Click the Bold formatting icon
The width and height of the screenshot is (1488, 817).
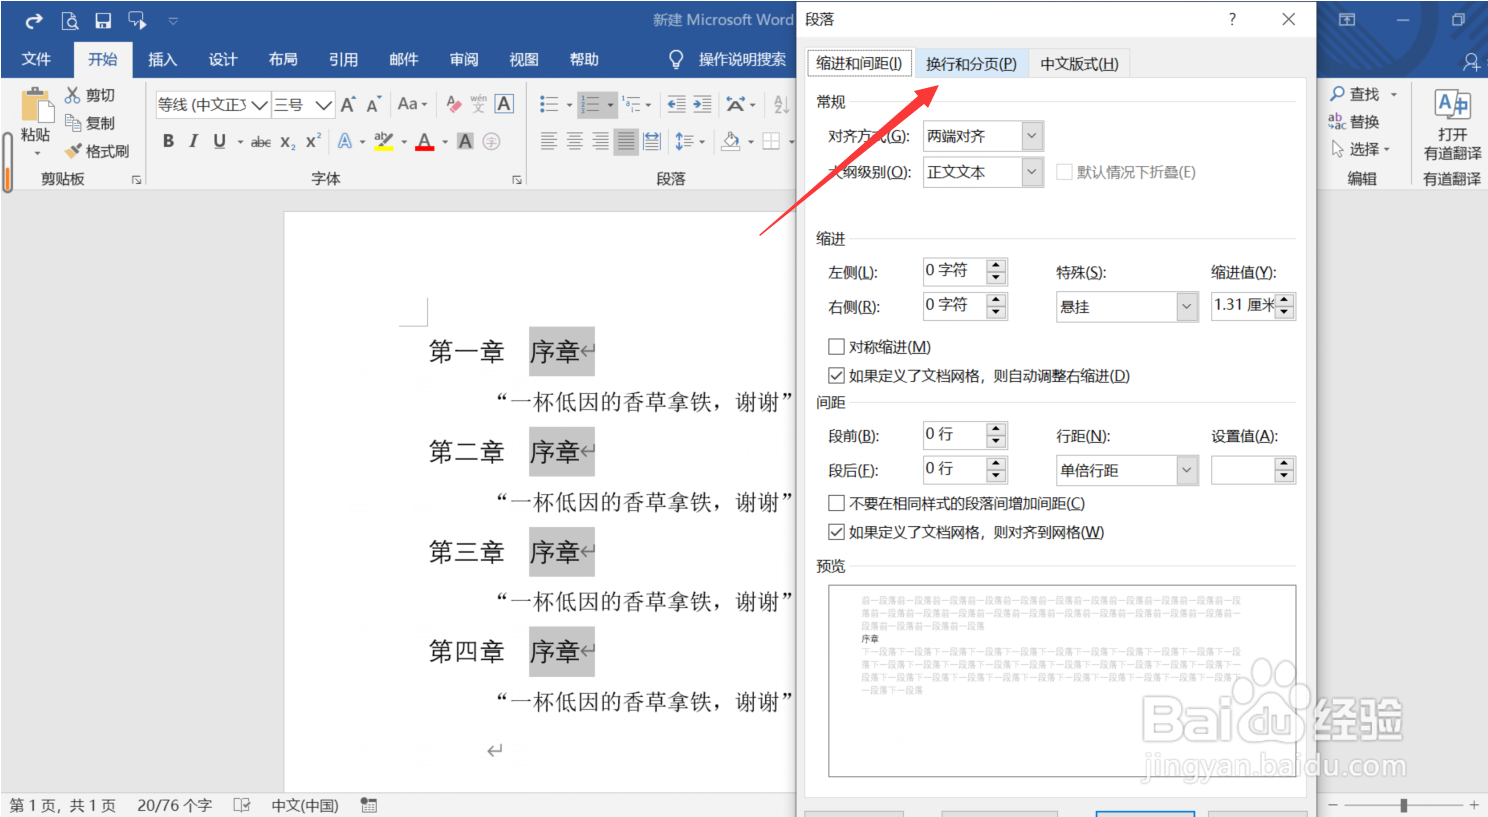(x=168, y=141)
